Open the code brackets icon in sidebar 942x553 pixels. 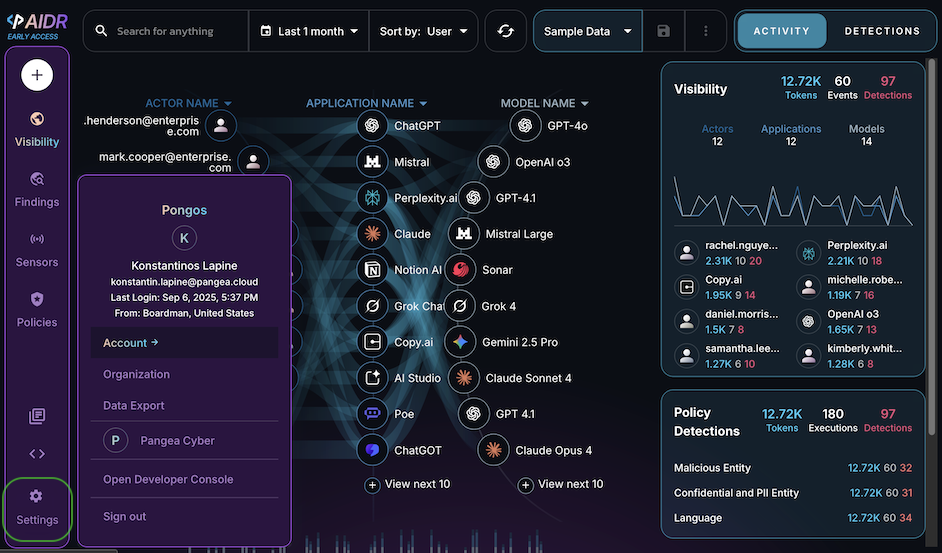tap(37, 454)
